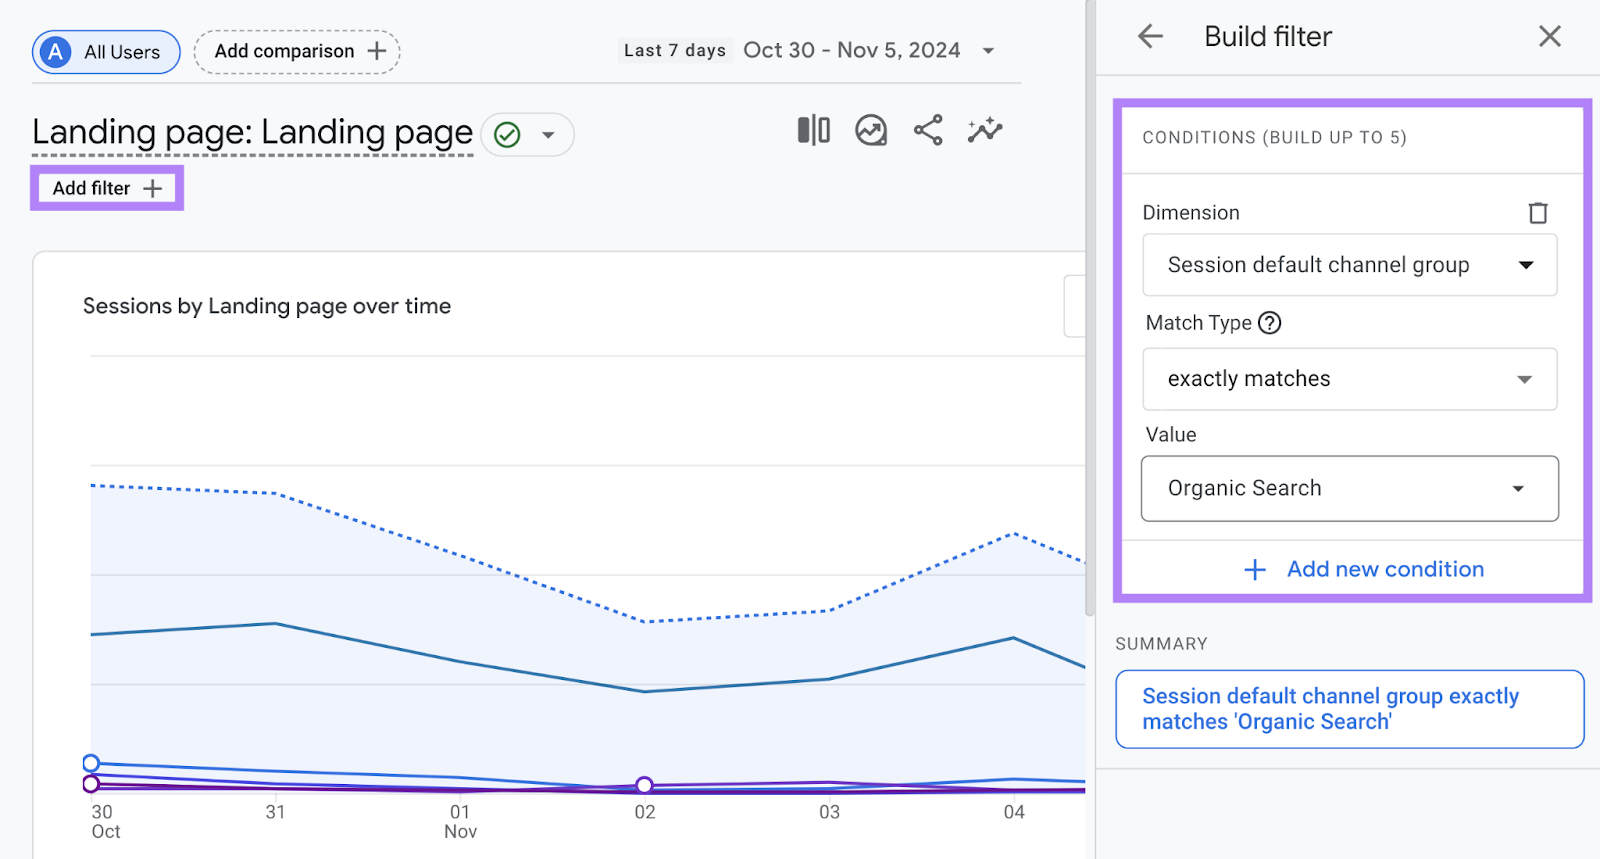This screenshot has height=859, width=1600.
Task: Click the Nov 02 data point marker
Action: (645, 785)
